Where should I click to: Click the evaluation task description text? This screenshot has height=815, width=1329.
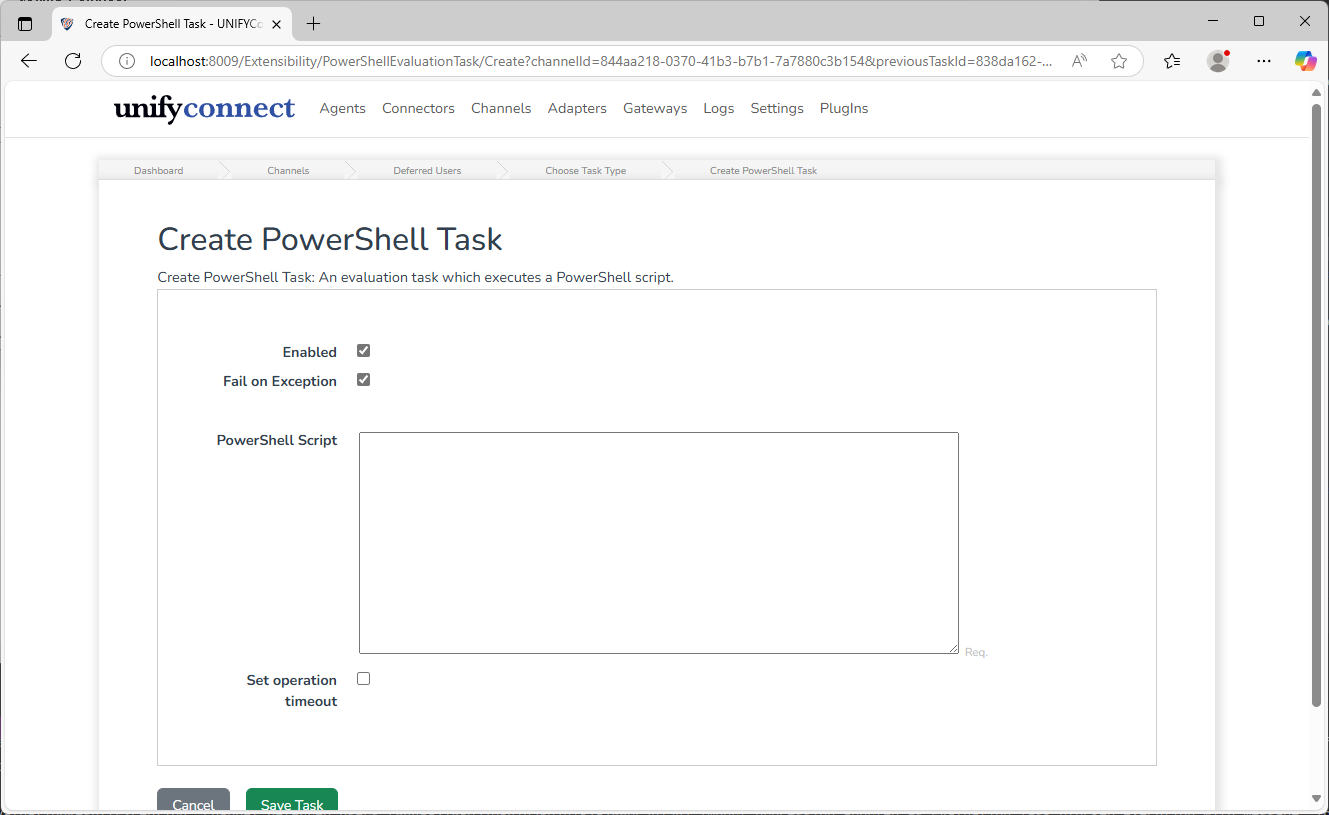point(416,277)
